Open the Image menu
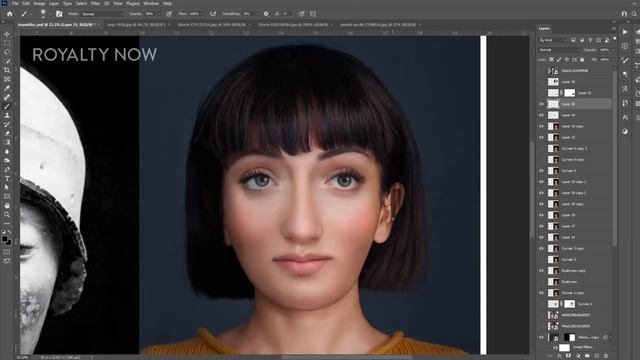 pyautogui.click(x=39, y=3)
